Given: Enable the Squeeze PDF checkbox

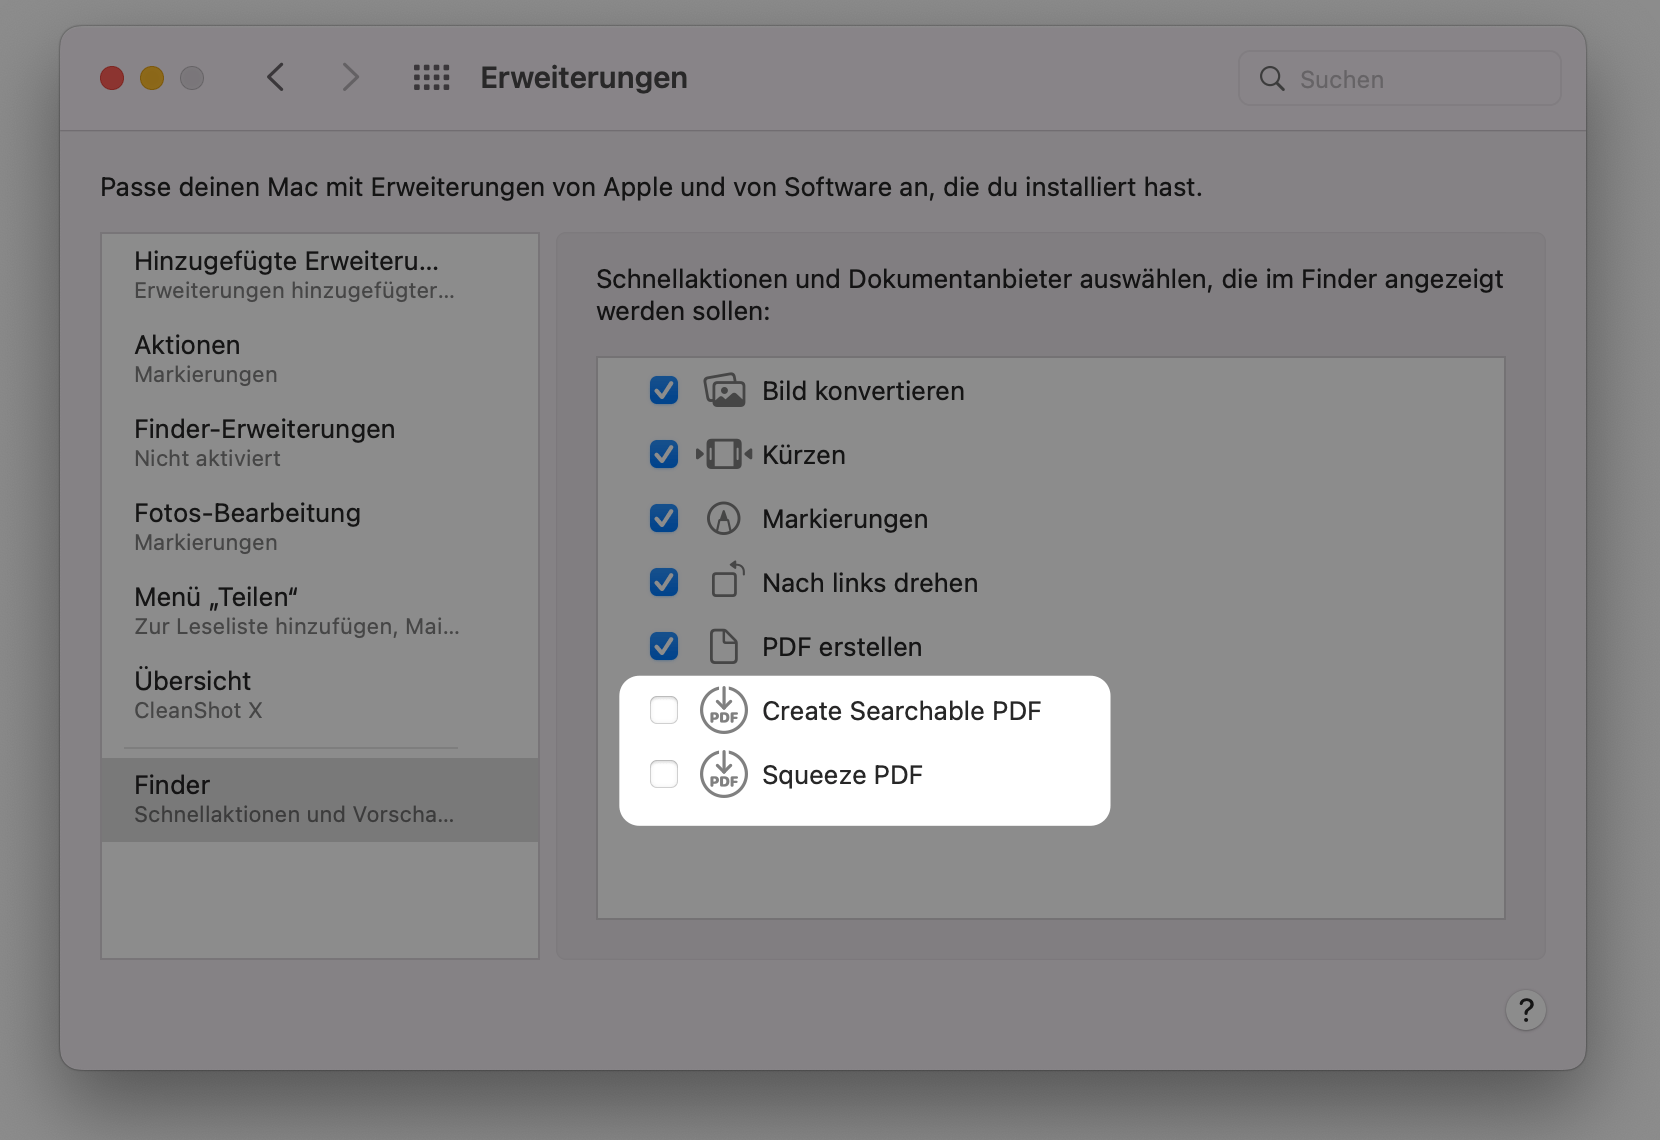Looking at the screenshot, I should coord(664,775).
